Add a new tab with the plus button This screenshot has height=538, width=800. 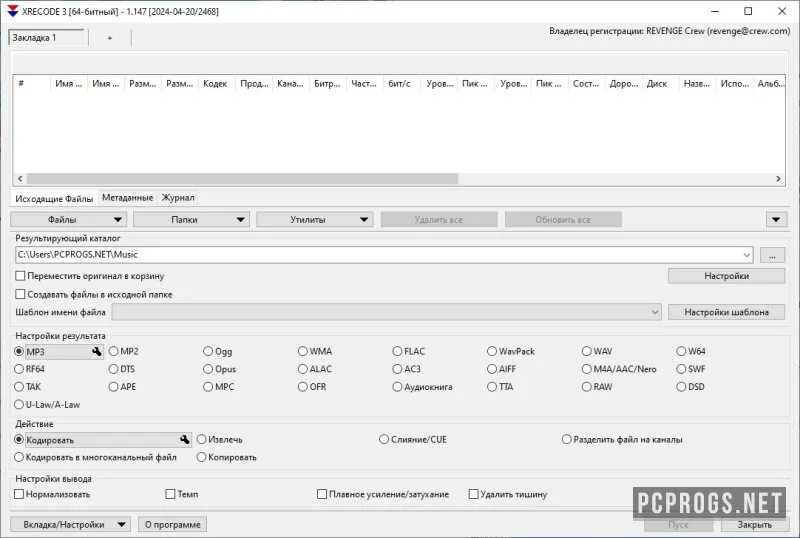coord(110,38)
